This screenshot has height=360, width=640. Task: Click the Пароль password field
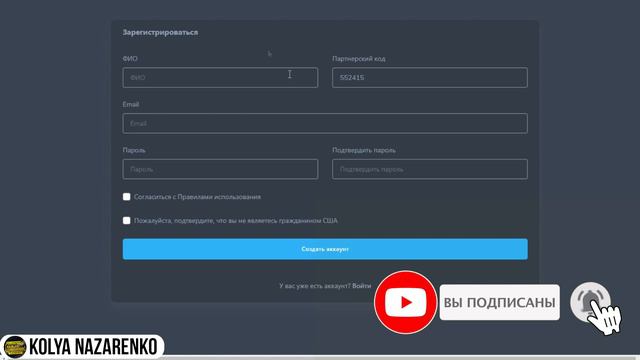220,169
